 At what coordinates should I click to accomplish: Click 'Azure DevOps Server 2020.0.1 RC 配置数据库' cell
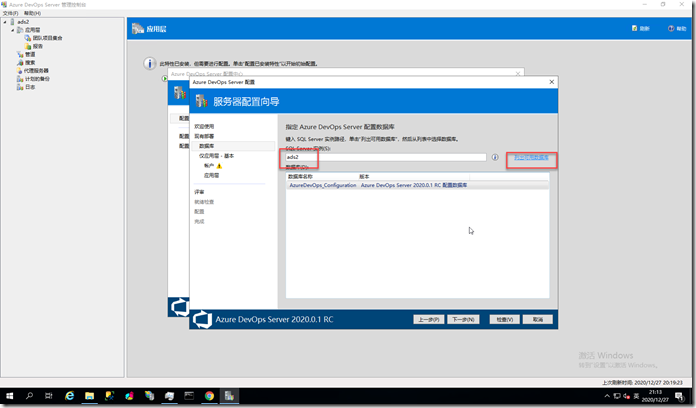pos(414,185)
